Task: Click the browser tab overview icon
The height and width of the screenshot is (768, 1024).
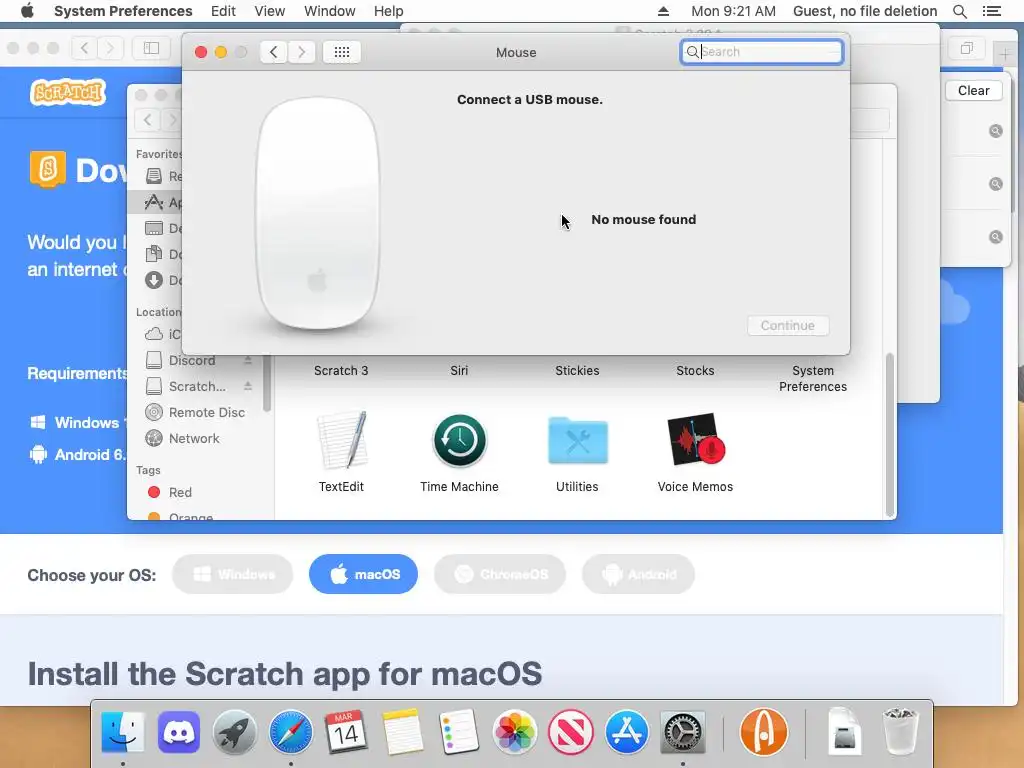Action: pos(967,48)
